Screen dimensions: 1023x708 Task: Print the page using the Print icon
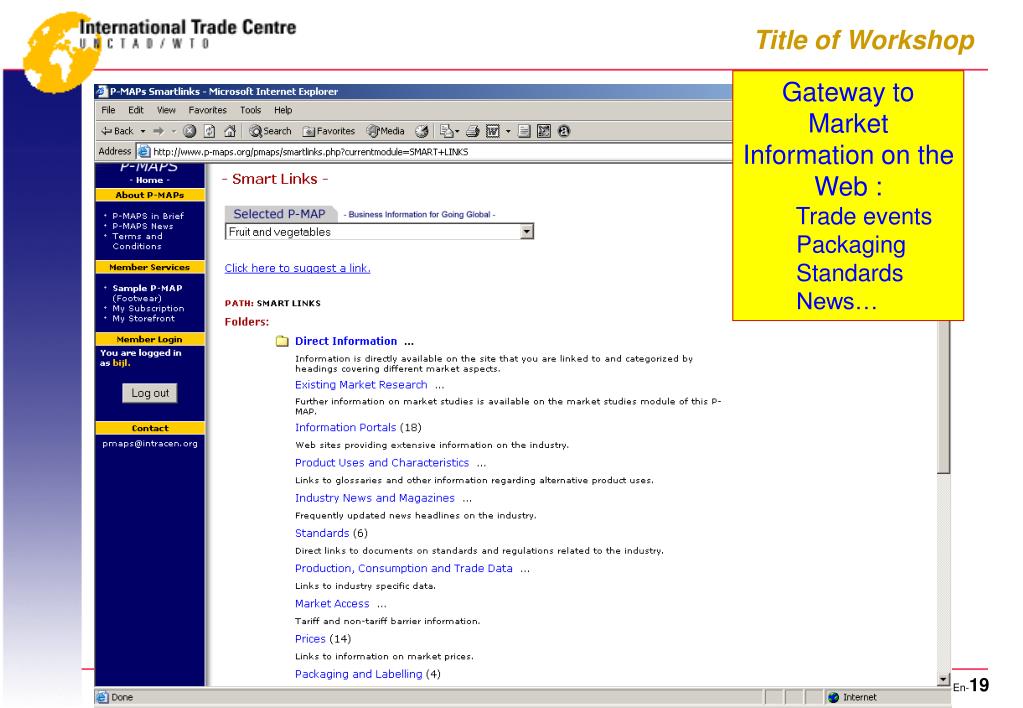tap(472, 131)
